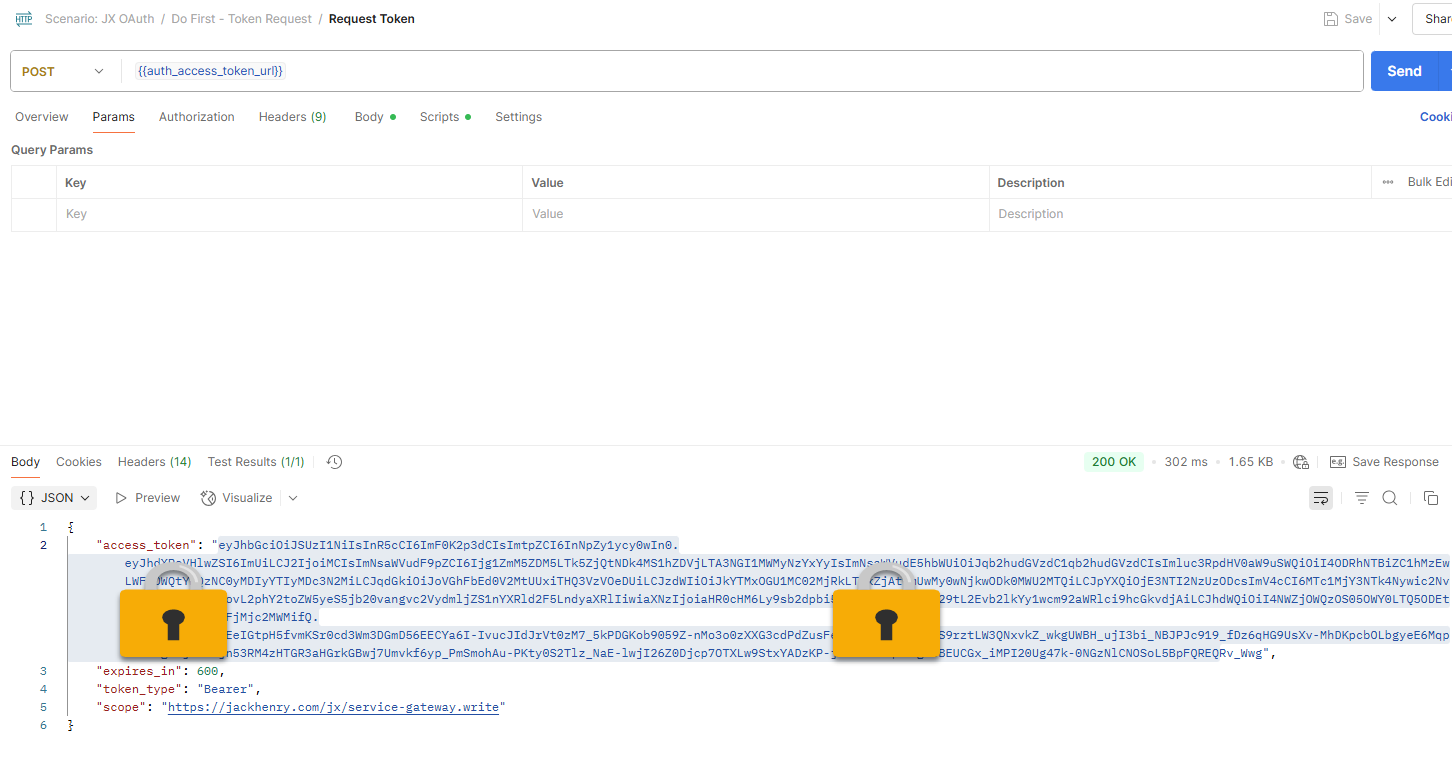This screenshot has height=759, width=1452.
Task: Switch to the Authorization tab
Action: click(196, 117)
